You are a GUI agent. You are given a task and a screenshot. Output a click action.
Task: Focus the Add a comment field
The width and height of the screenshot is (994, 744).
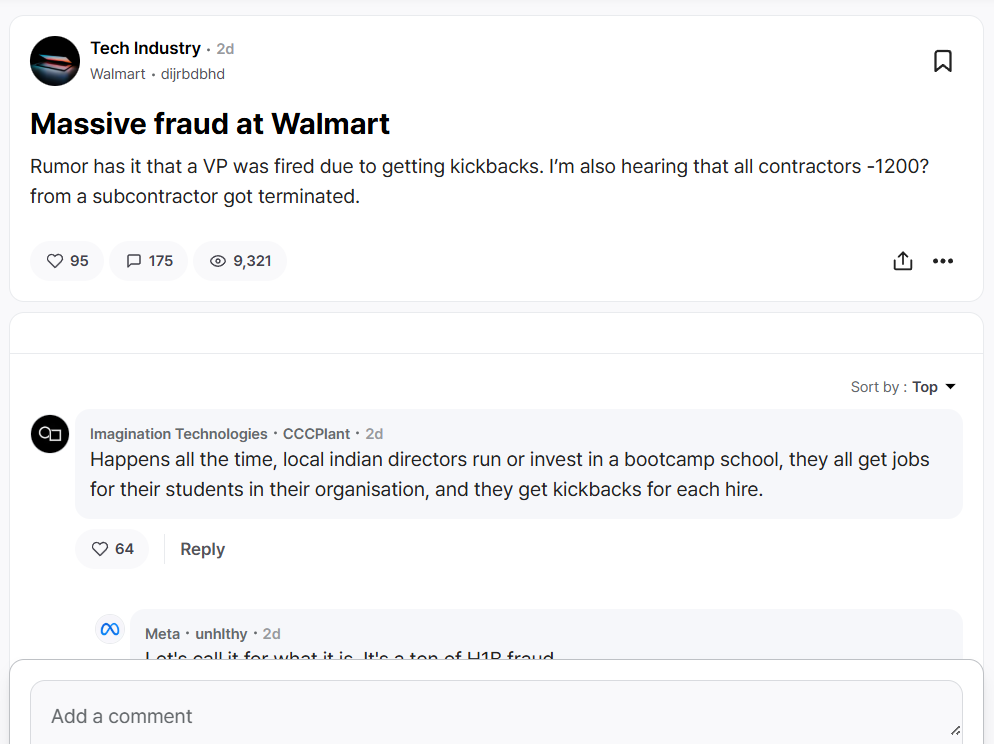(x=495, y=716)
